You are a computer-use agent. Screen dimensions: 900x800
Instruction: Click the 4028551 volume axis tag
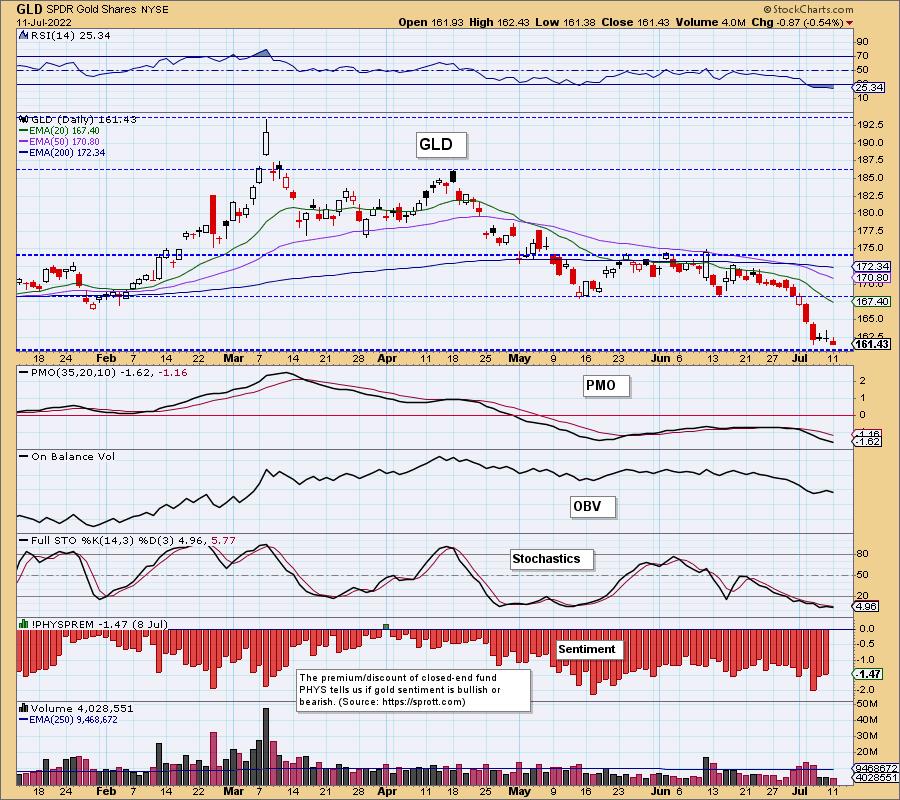[x=875, y=778]
